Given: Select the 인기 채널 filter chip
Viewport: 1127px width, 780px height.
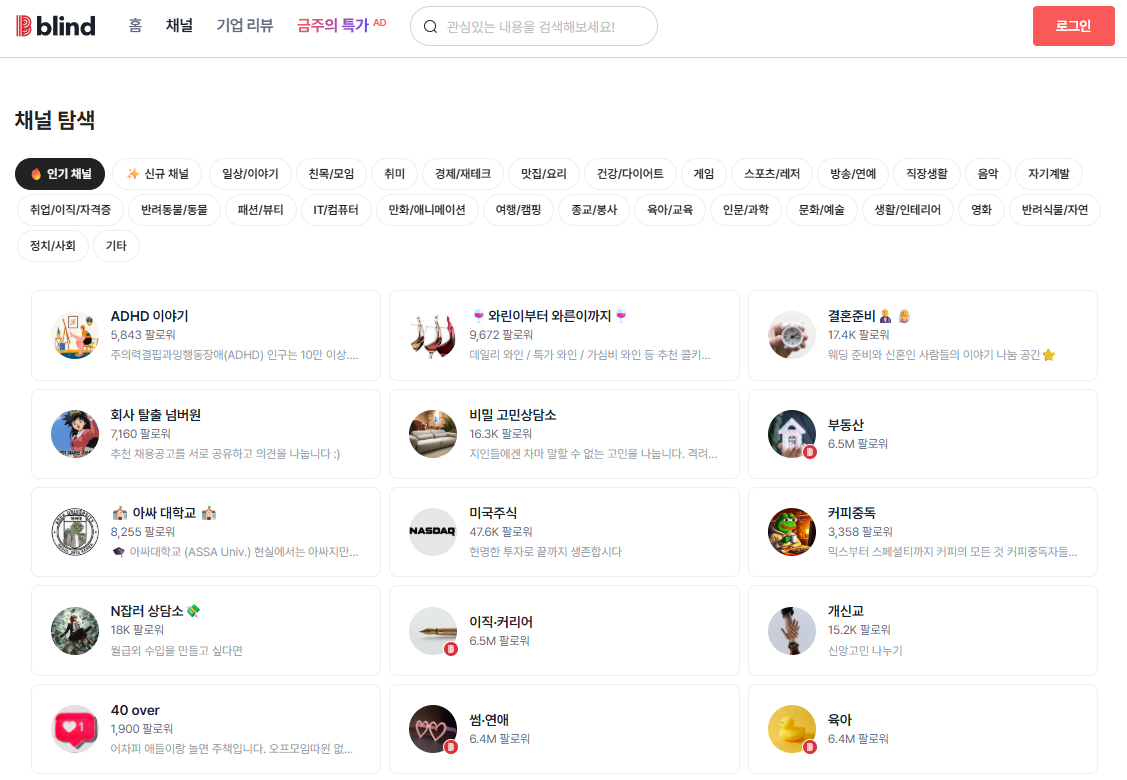Looking at the screenshot, I should click(60, 174).
